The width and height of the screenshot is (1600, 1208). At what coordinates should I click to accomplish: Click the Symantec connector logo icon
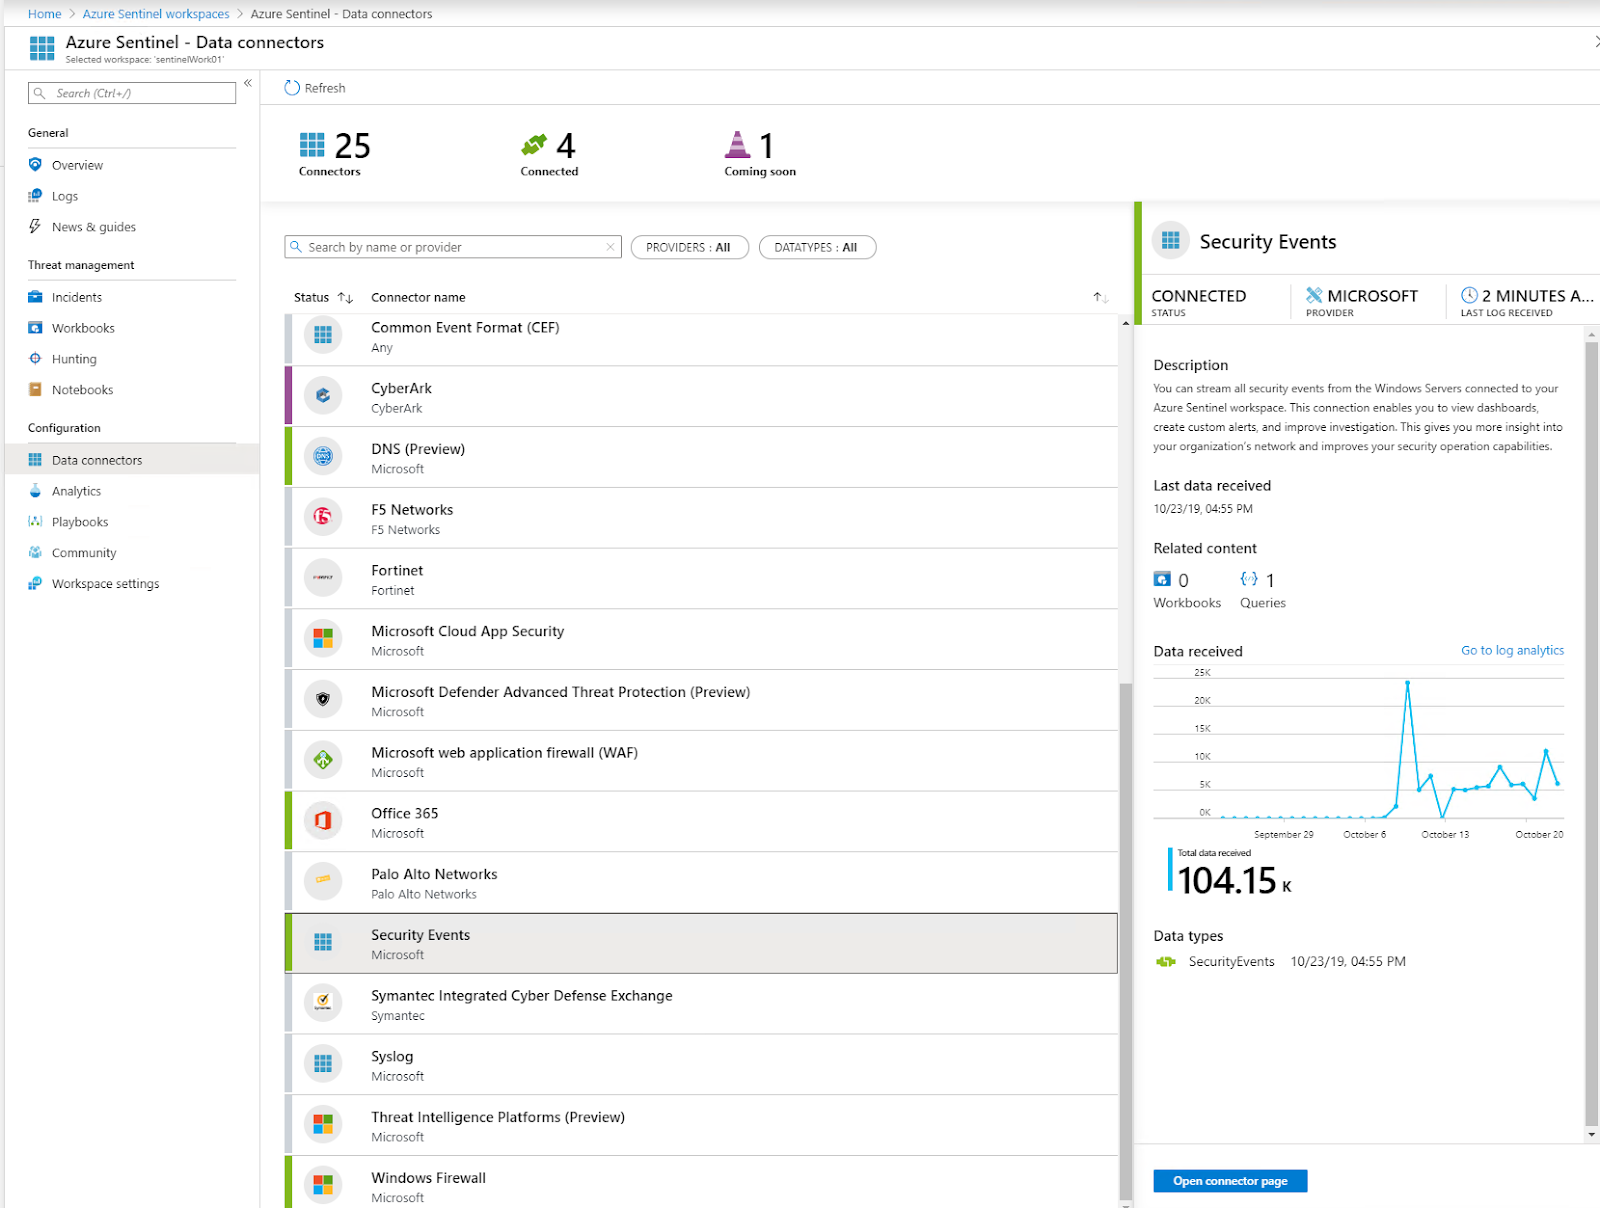tap(323, 1003)
